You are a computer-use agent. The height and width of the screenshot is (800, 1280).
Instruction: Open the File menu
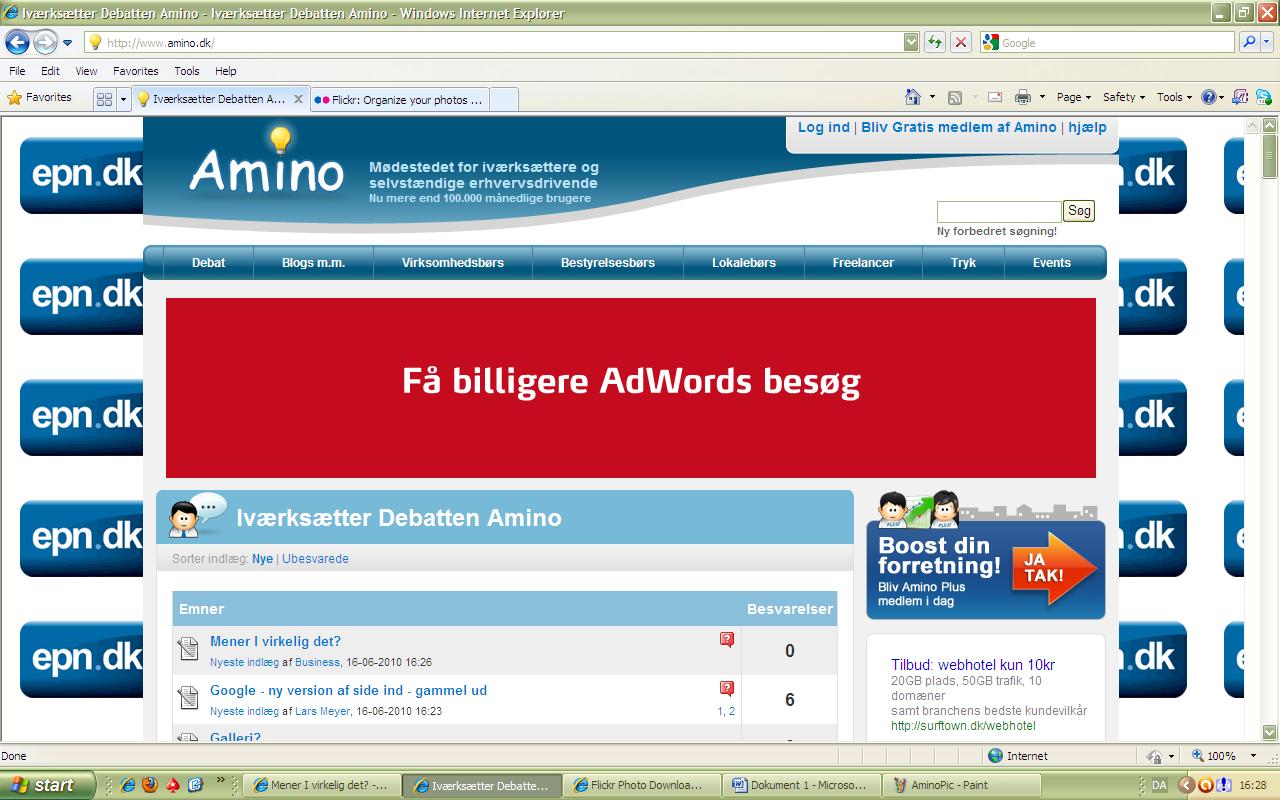(x=17, y=71)
